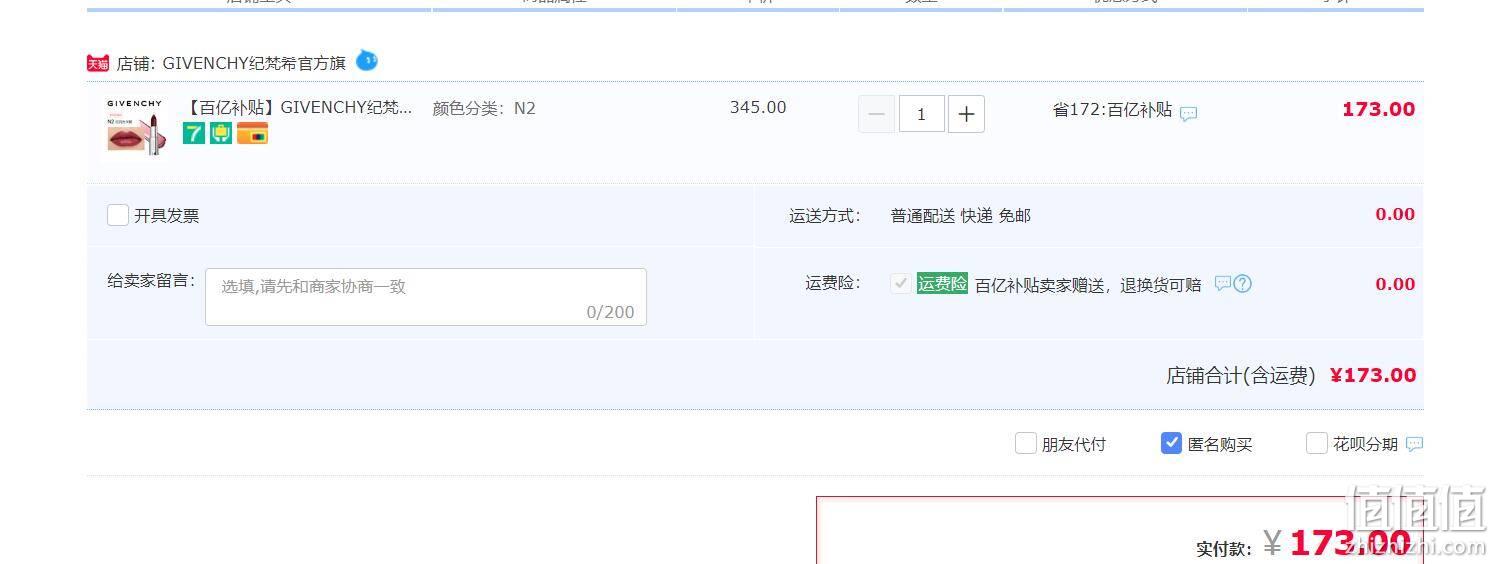This screenshot has width=1495, height=564.
Task: Click the Tmall logo icon beside the store name
Action: (98, 64)
